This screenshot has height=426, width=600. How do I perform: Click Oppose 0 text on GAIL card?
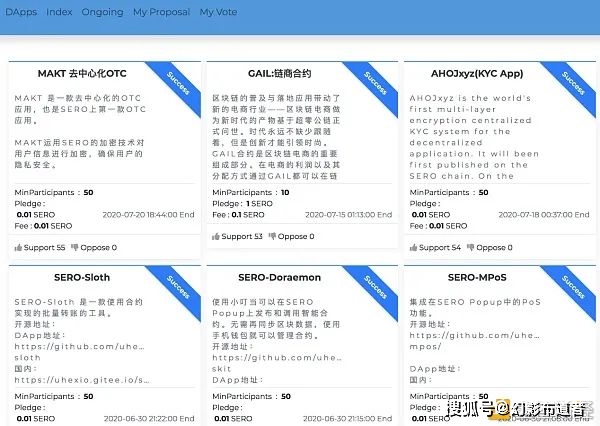tap(296, 237)
